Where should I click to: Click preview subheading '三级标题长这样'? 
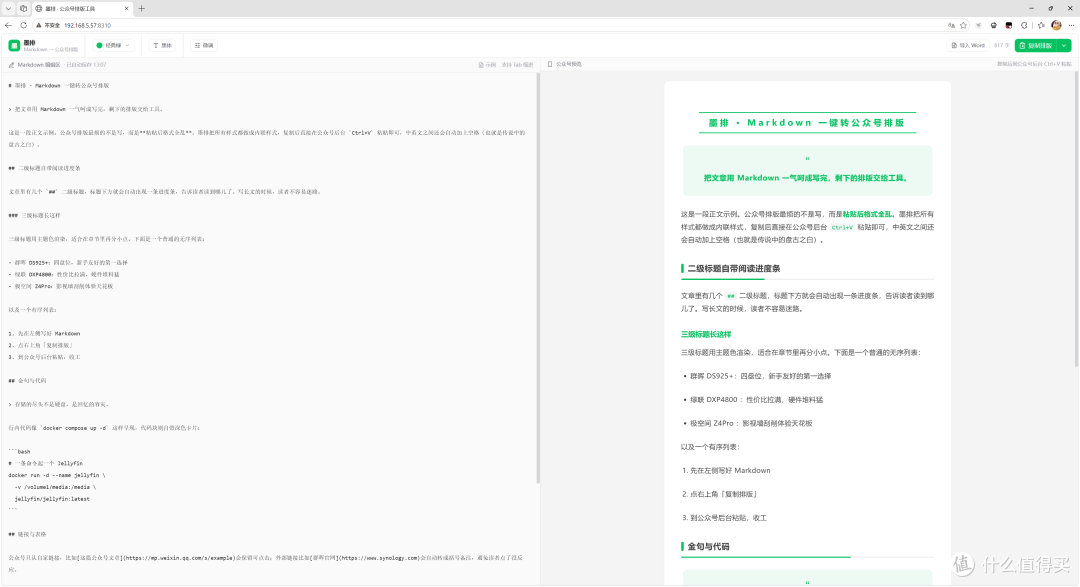pos(706,334)
